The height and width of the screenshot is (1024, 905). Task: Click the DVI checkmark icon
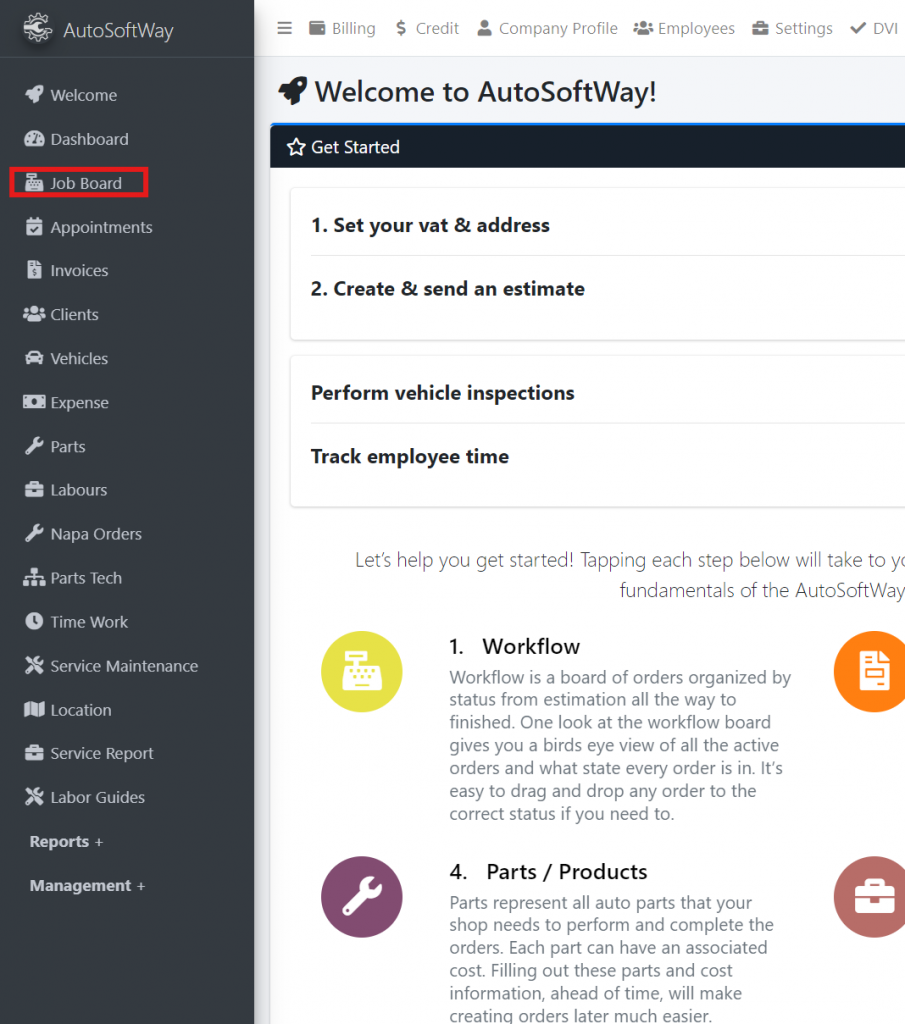click(x=858, y=28)
